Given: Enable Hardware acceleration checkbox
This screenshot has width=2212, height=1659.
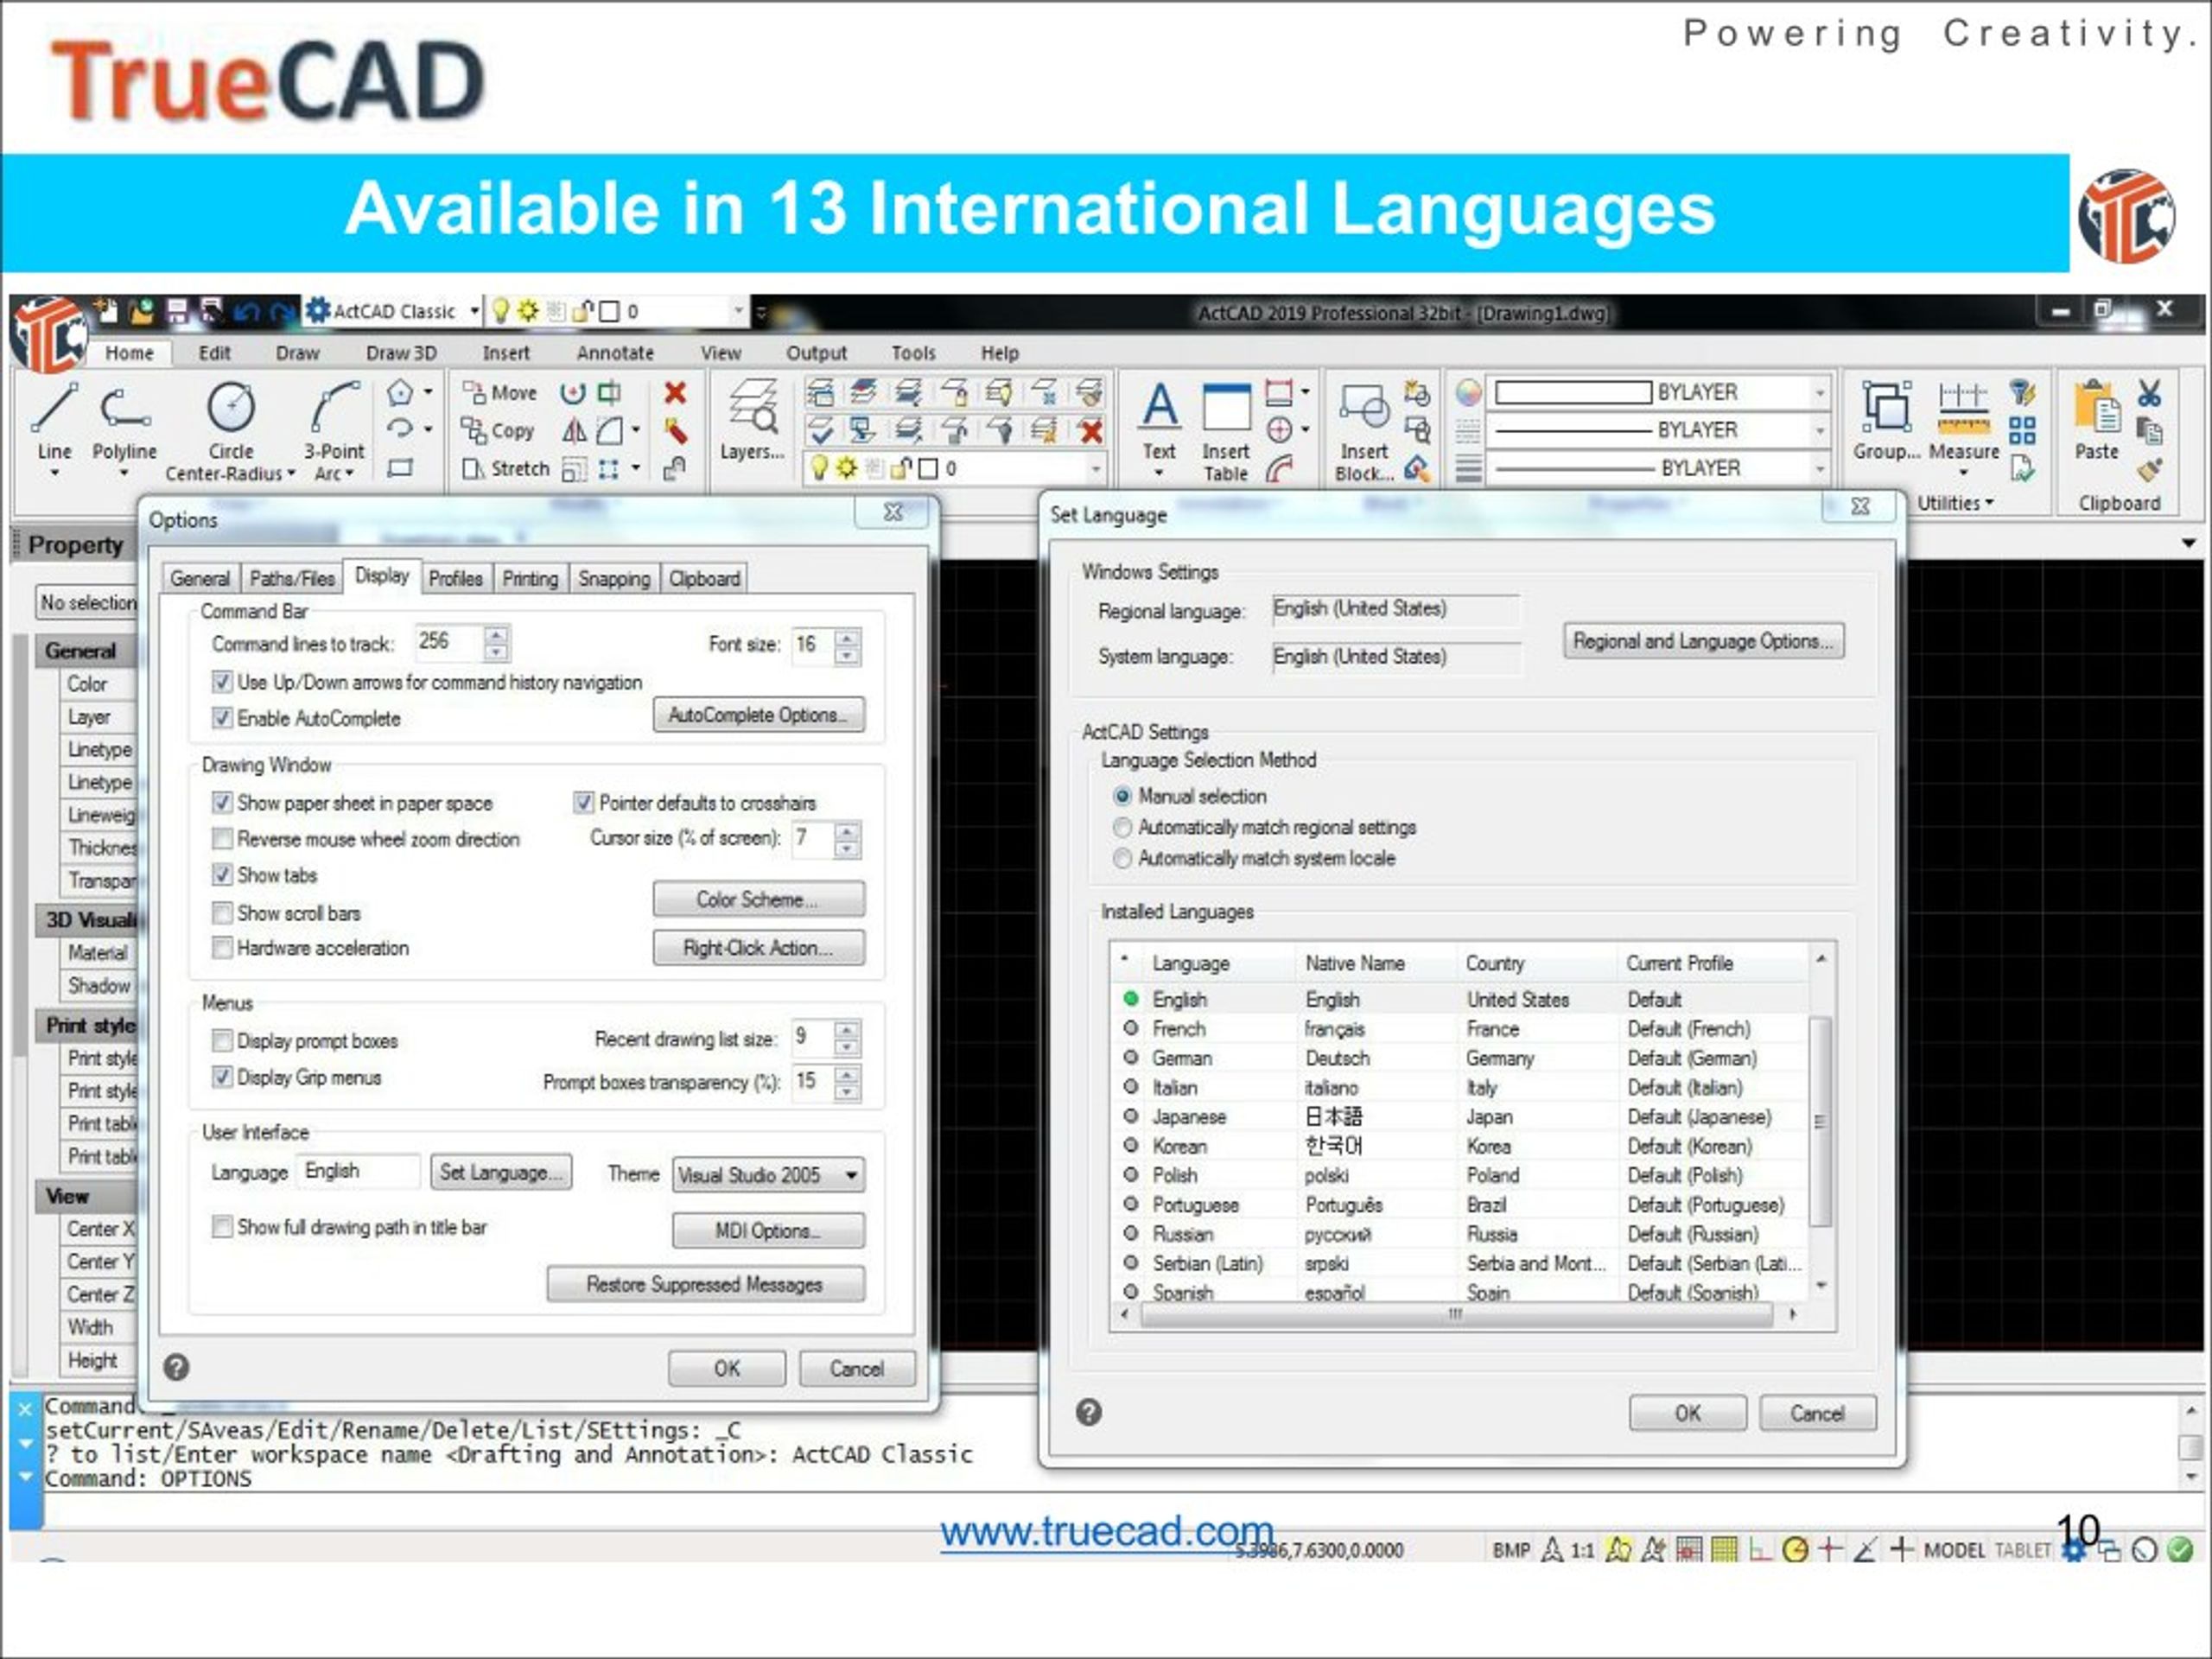Looking at the screenshot, I should pyautogui.click(x=222, y=948).
